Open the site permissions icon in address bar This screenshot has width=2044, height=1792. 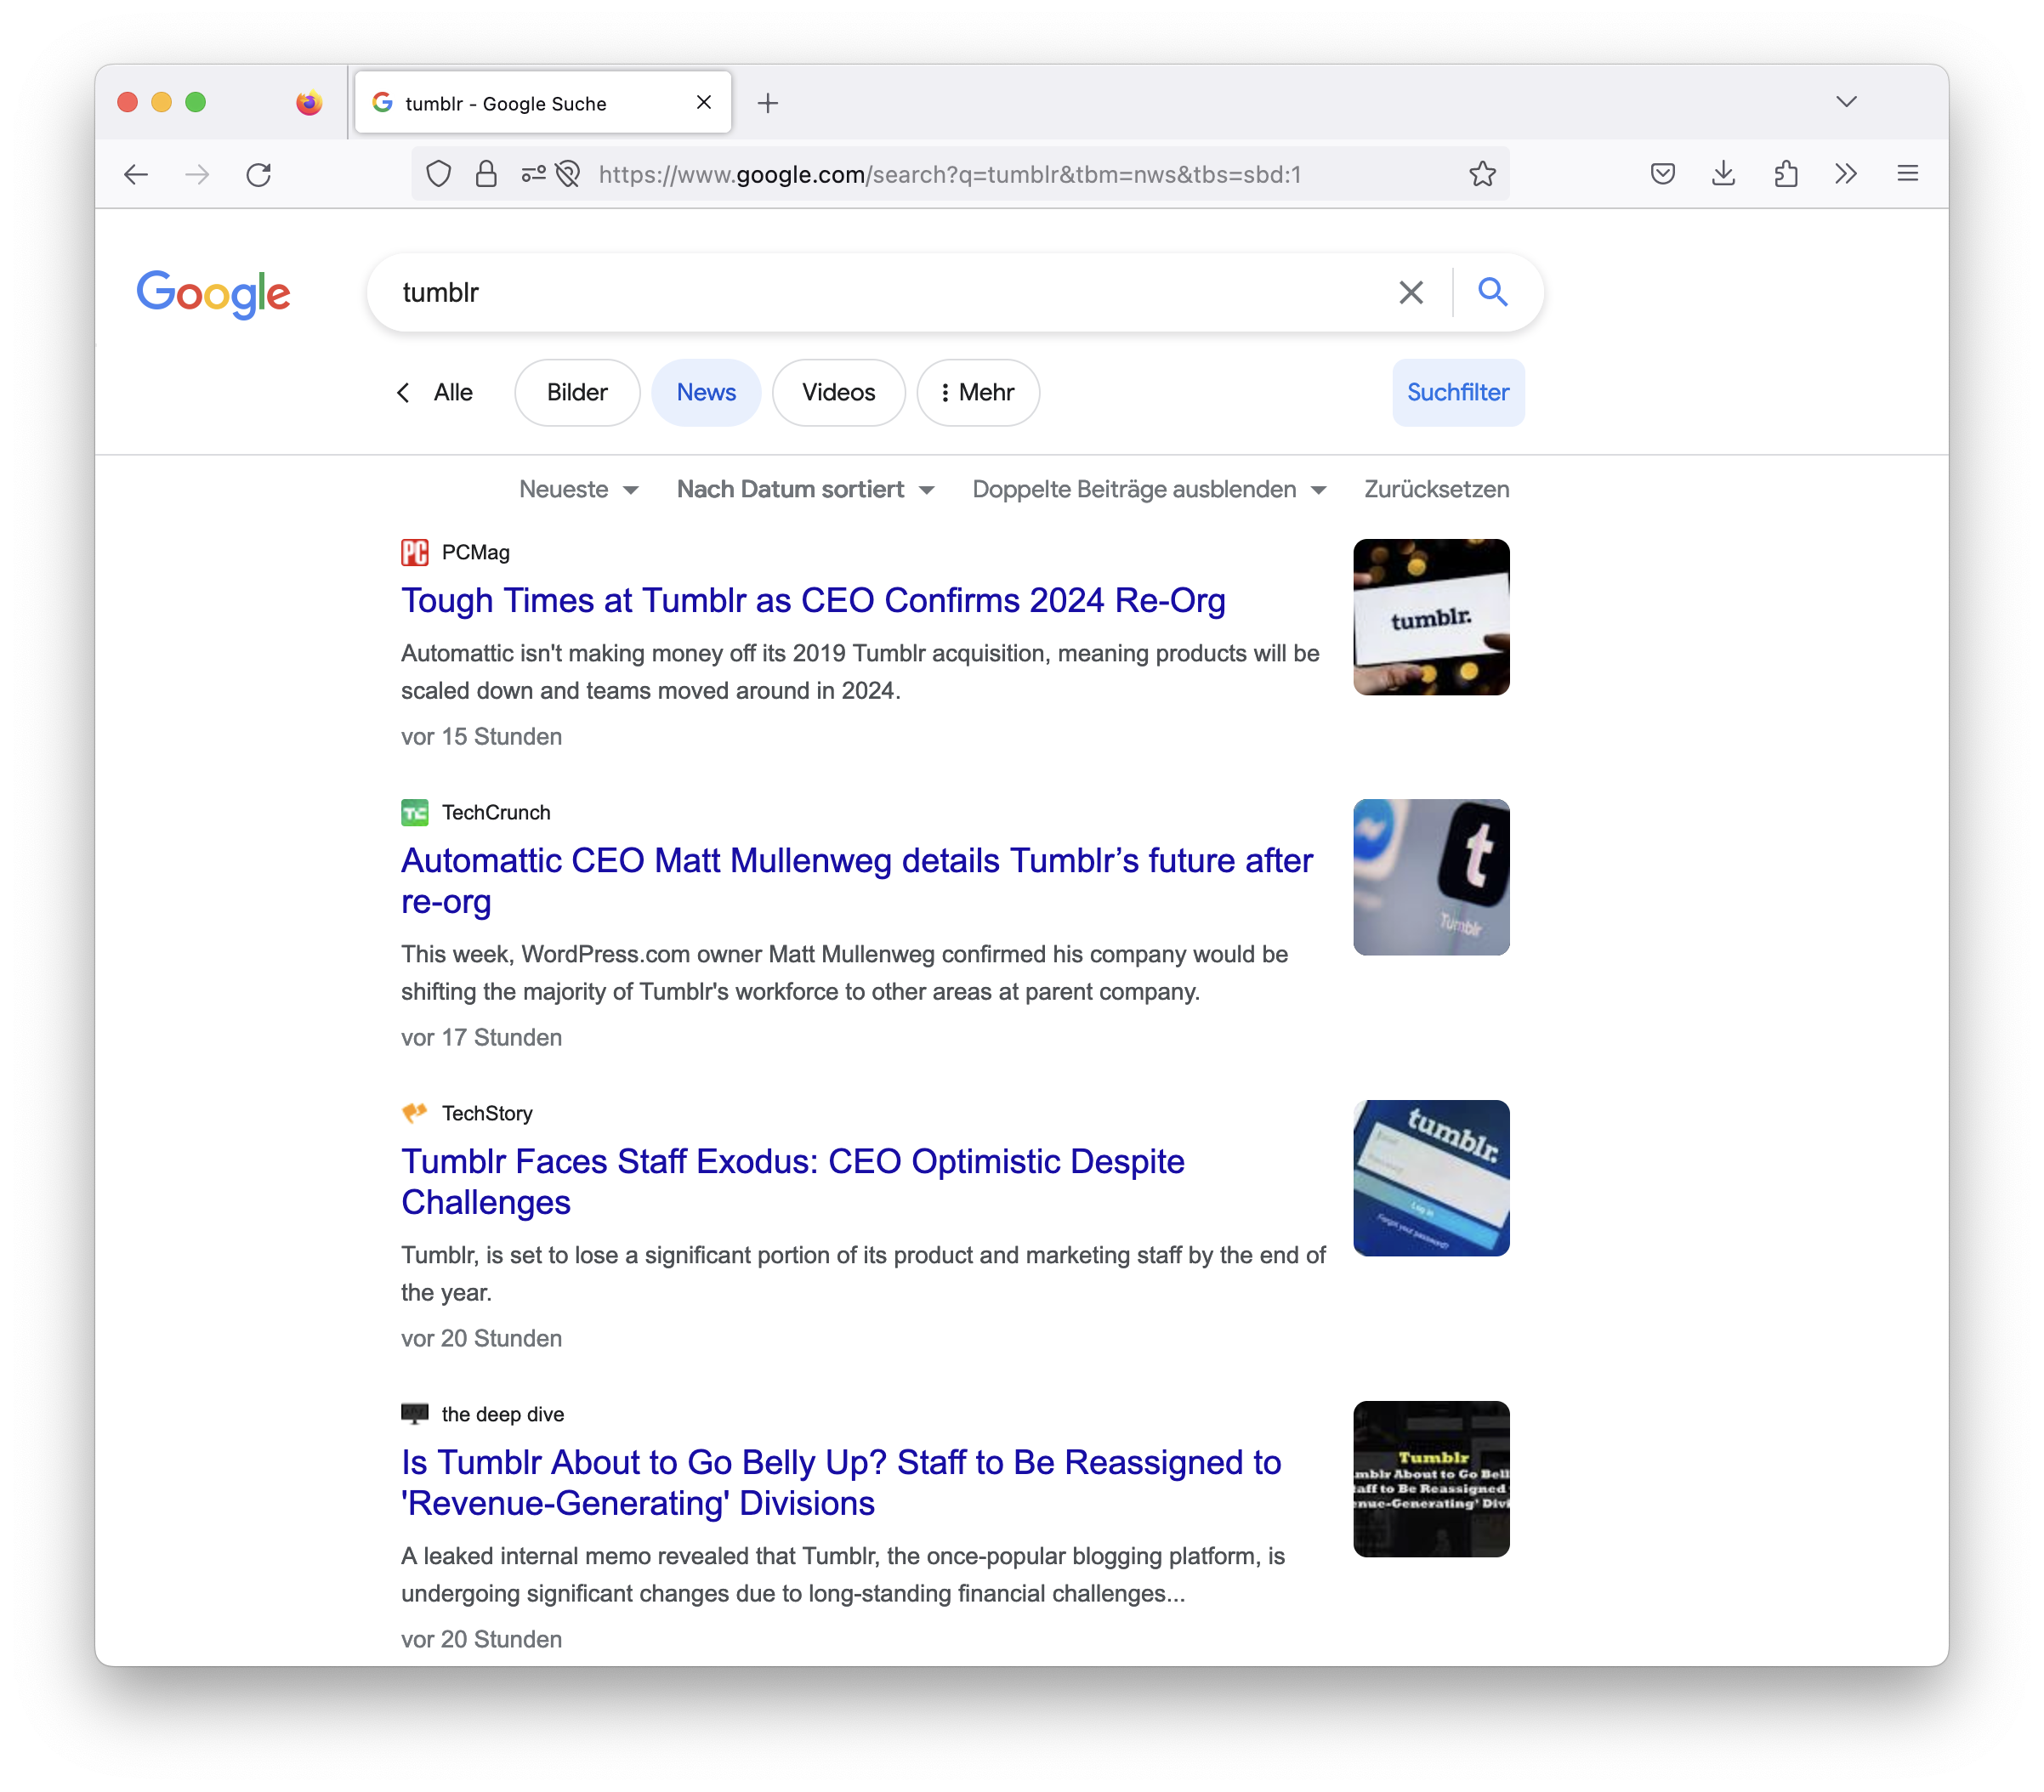(x=533, y=174)
